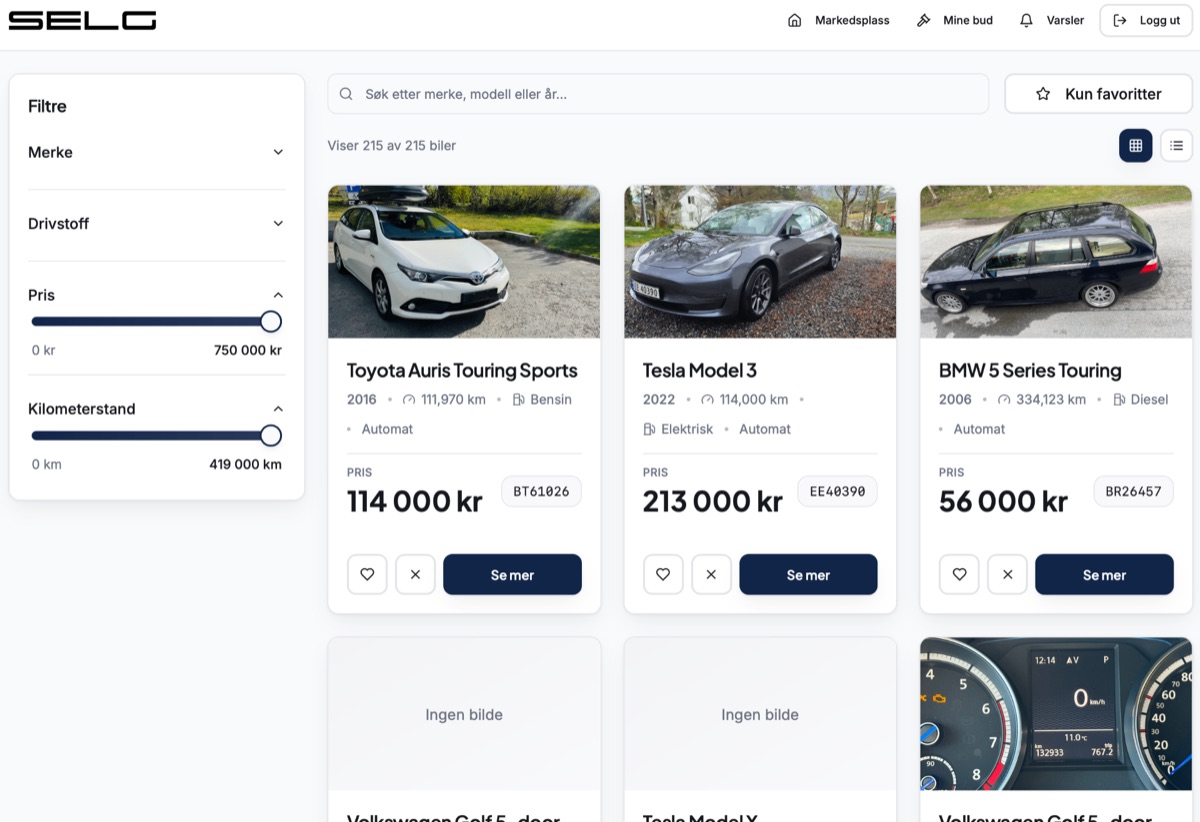Click the star icon in Kun favoritter
The width and height of the screenshot is (1200, 822).
1043,94
